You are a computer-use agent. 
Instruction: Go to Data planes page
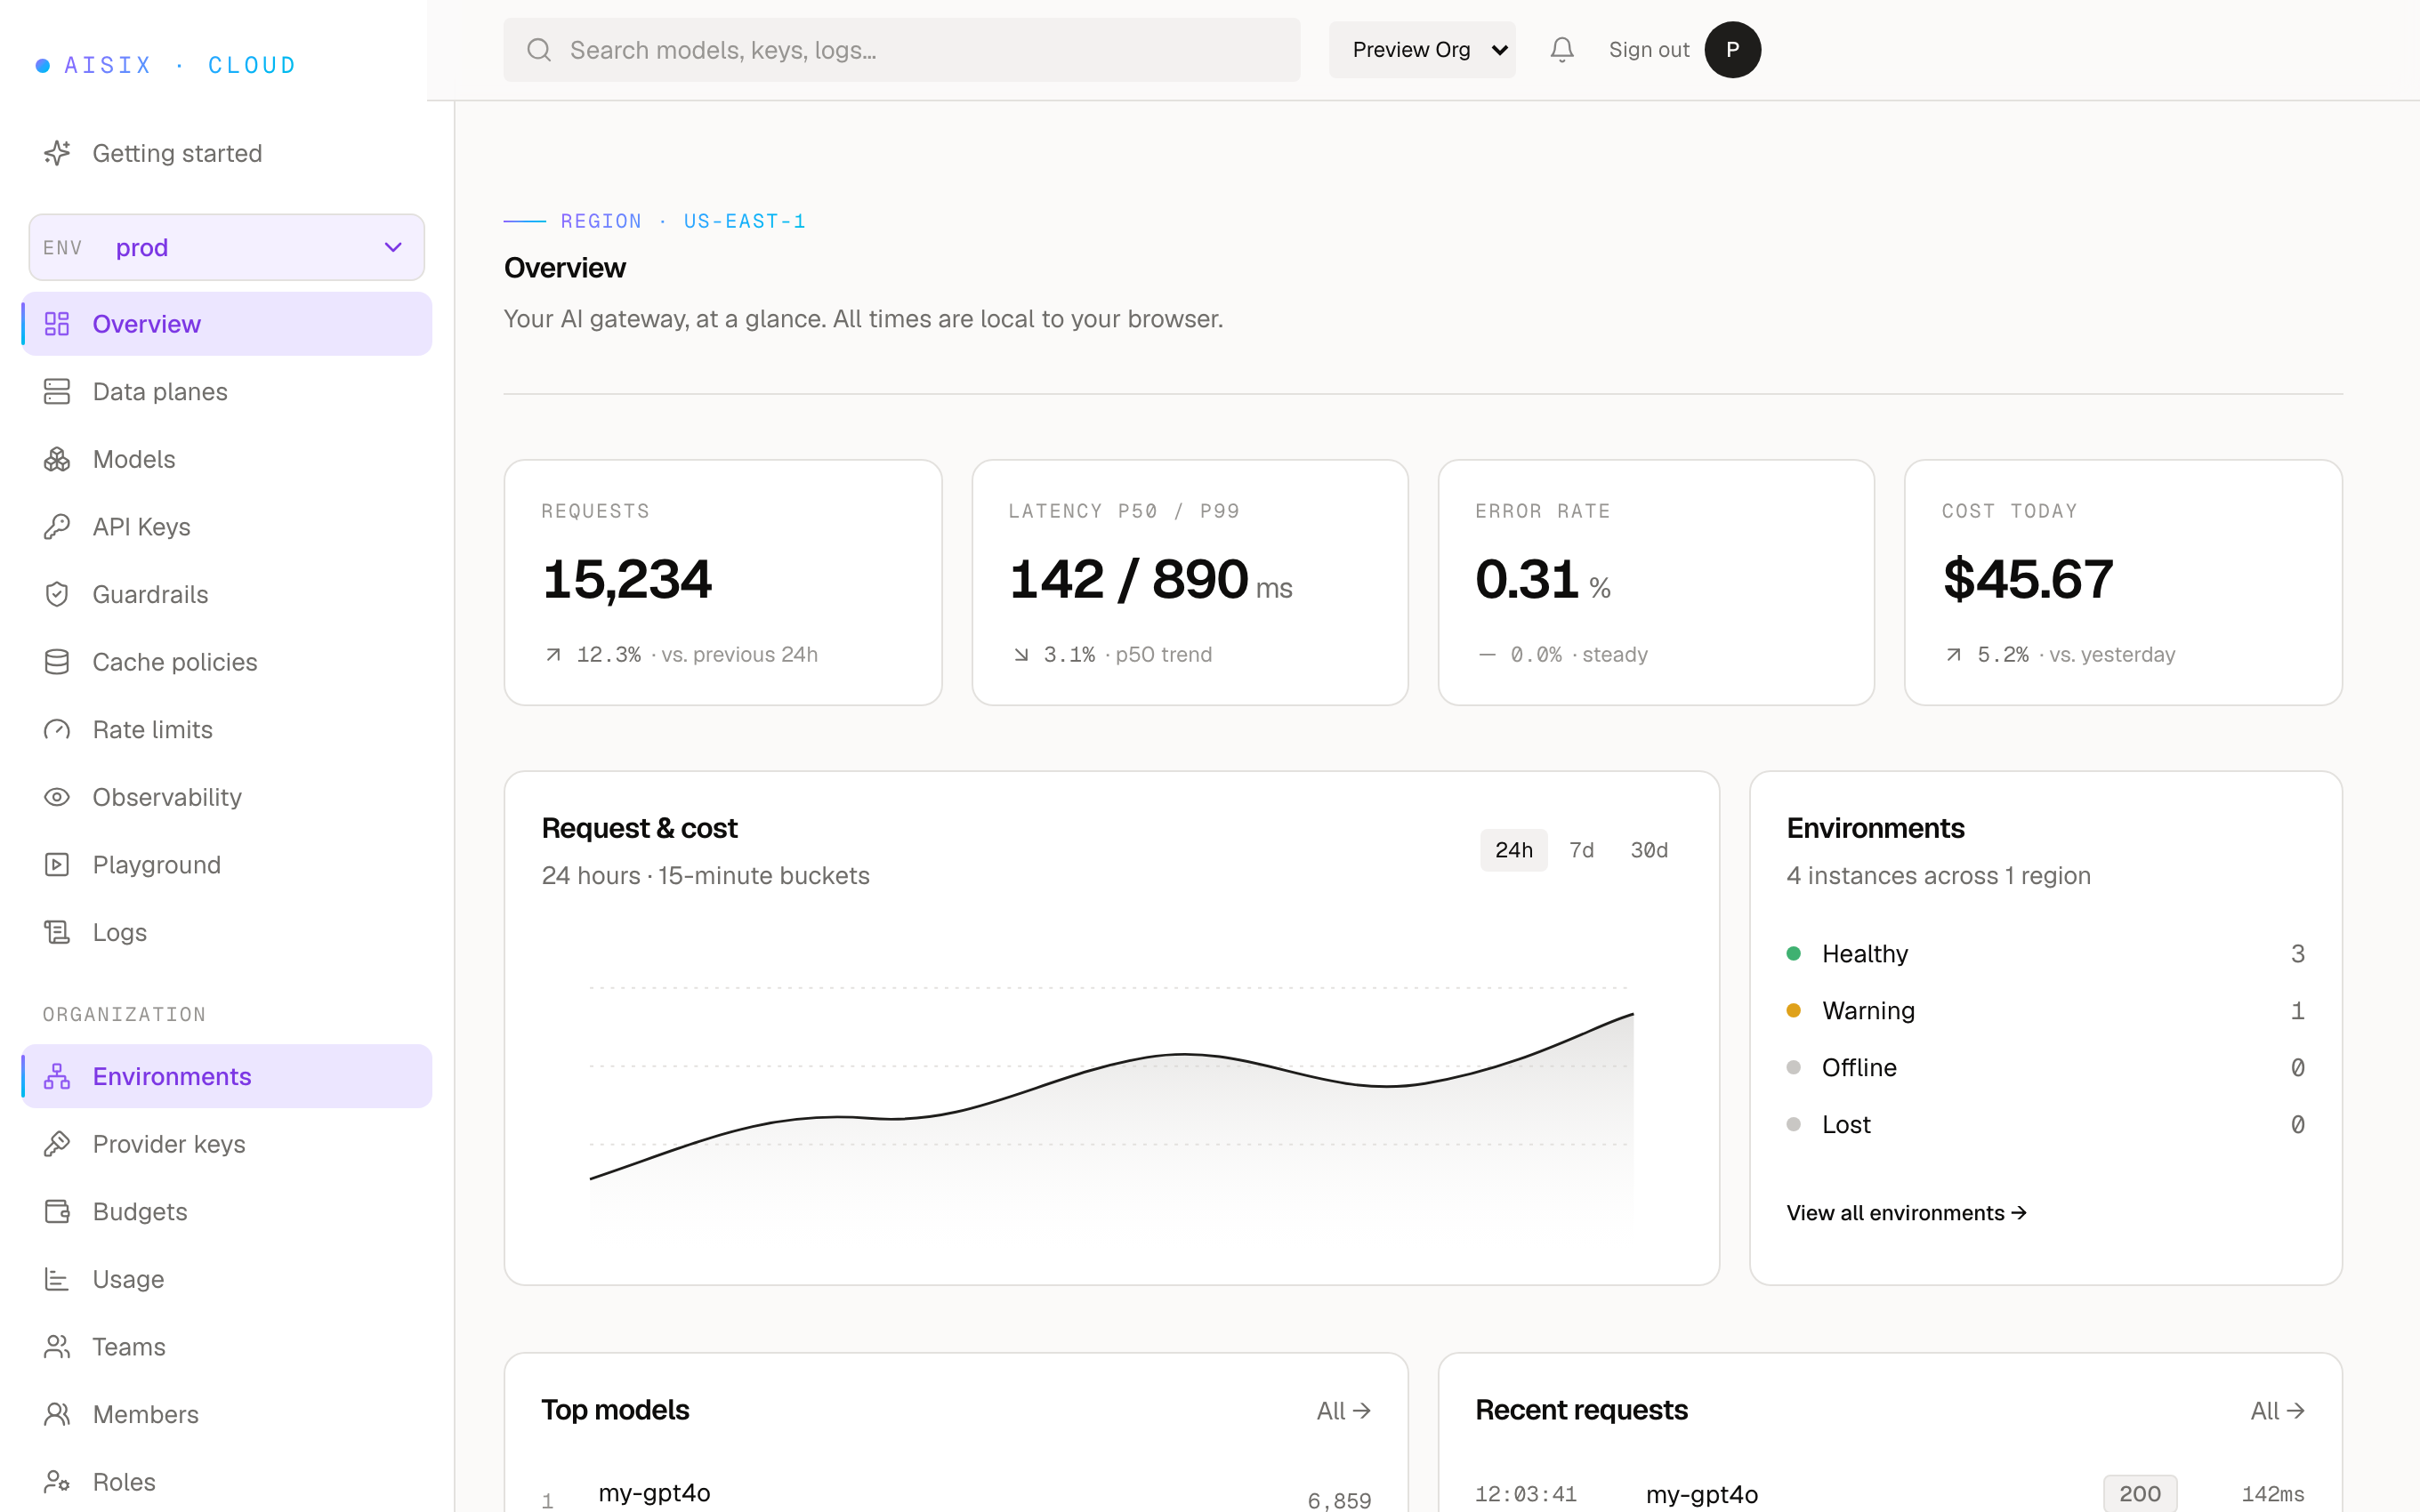click(x=227, y=391)
